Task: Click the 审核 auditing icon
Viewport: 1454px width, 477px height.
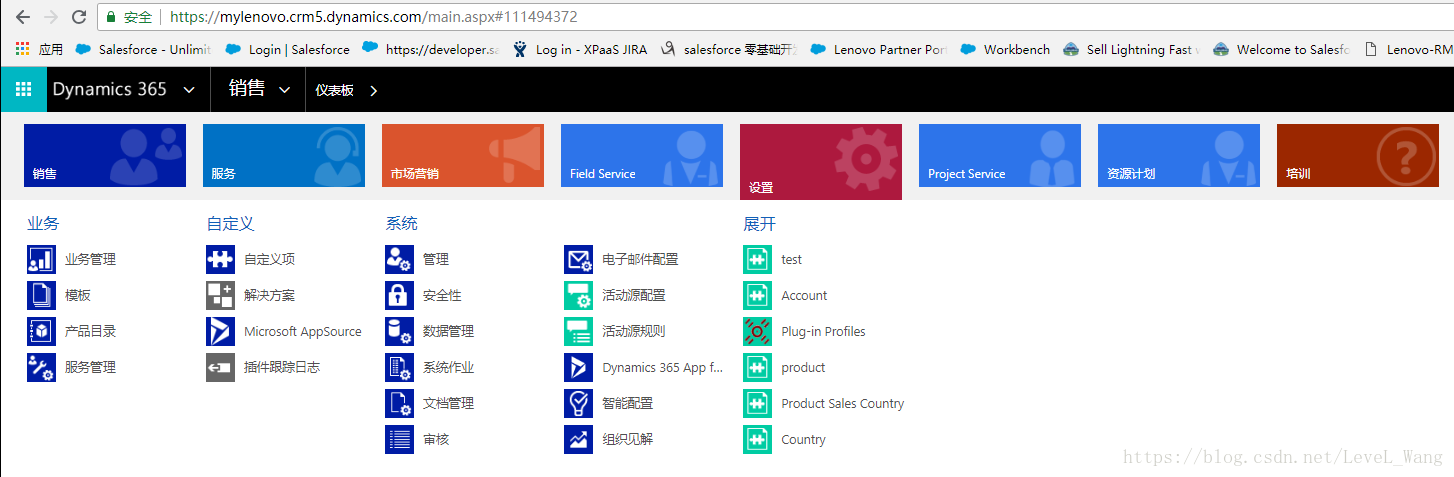Action: click(399, 439)
